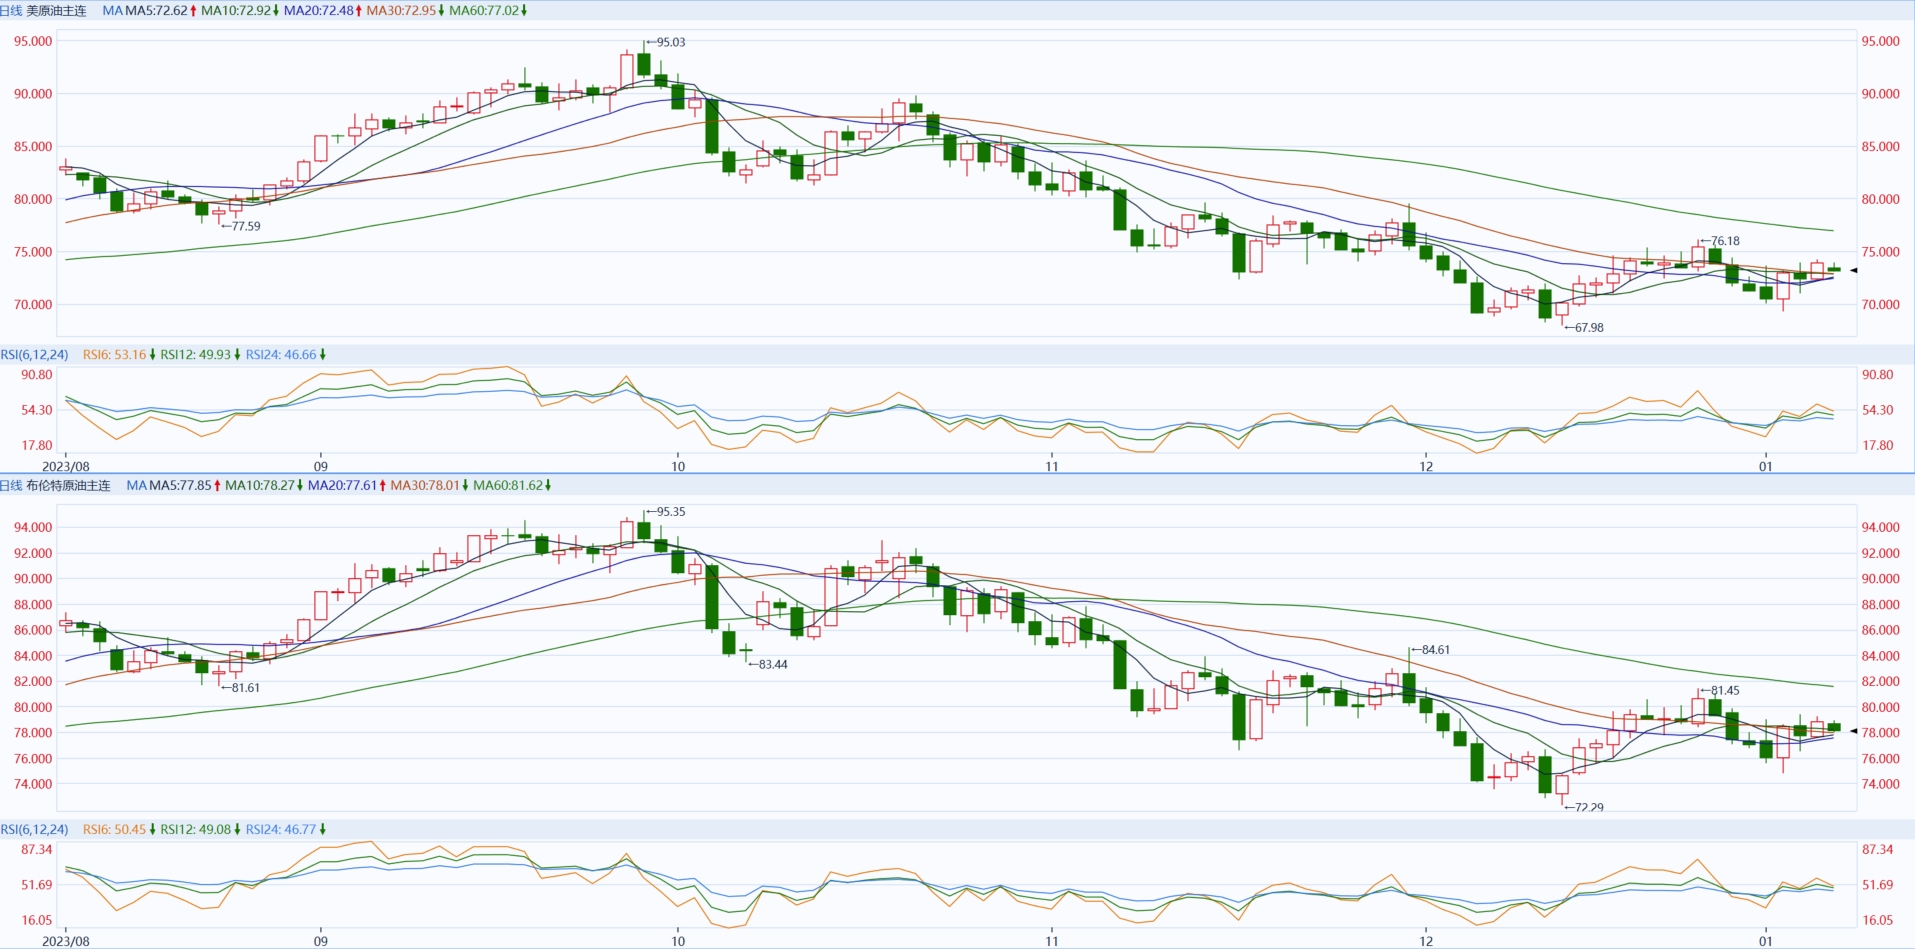Click the 布伦特原油主连 chart title
Screen dimensions: 1915x949
(68, 485)
